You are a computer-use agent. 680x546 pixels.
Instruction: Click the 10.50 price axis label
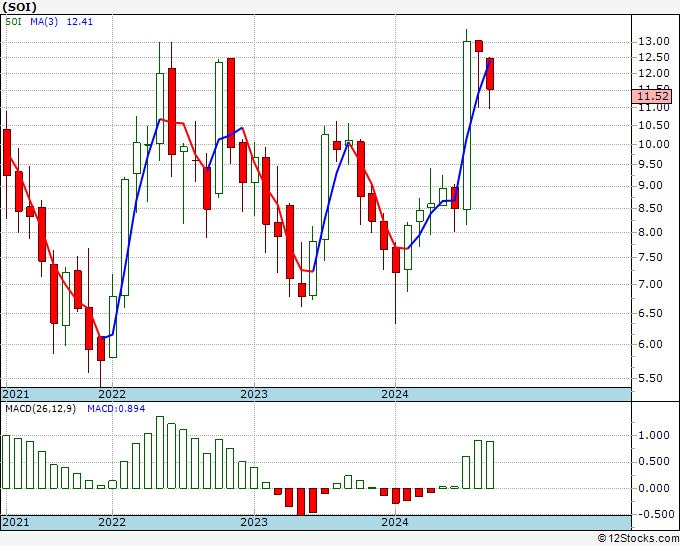click(x=654, y=125)
